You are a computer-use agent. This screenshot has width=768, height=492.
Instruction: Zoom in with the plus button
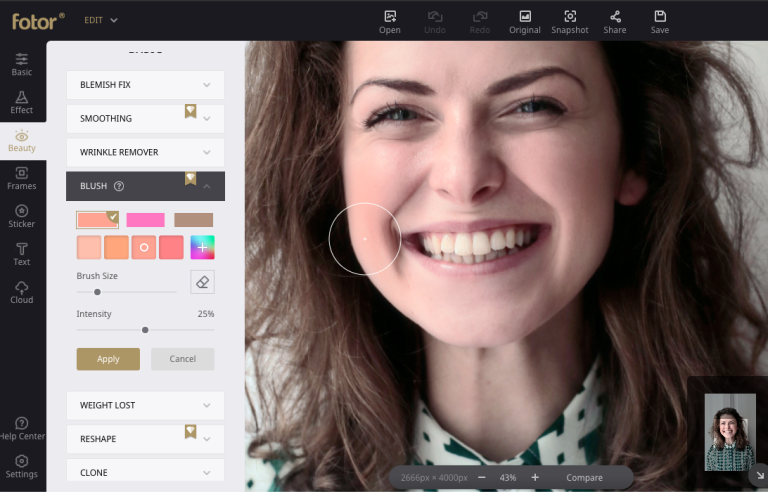[535, 477]
